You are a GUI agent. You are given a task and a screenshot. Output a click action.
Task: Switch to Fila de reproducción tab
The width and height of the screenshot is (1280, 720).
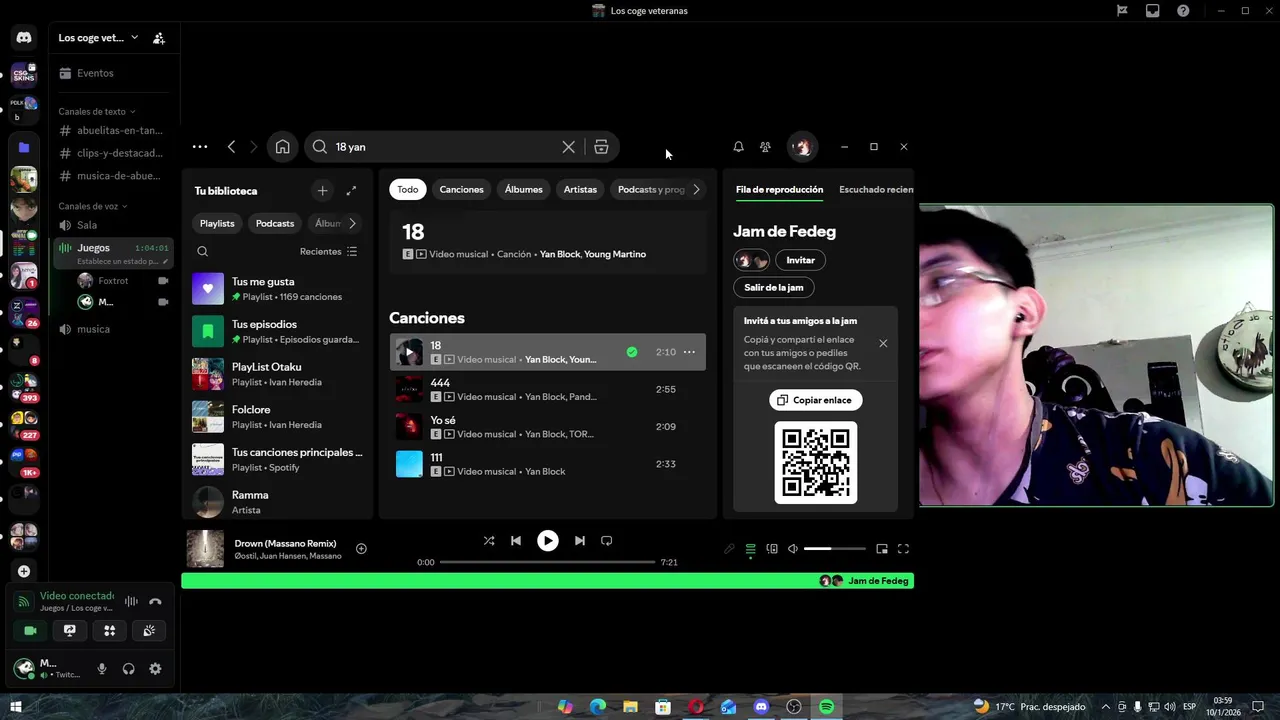tap(779, 189)
